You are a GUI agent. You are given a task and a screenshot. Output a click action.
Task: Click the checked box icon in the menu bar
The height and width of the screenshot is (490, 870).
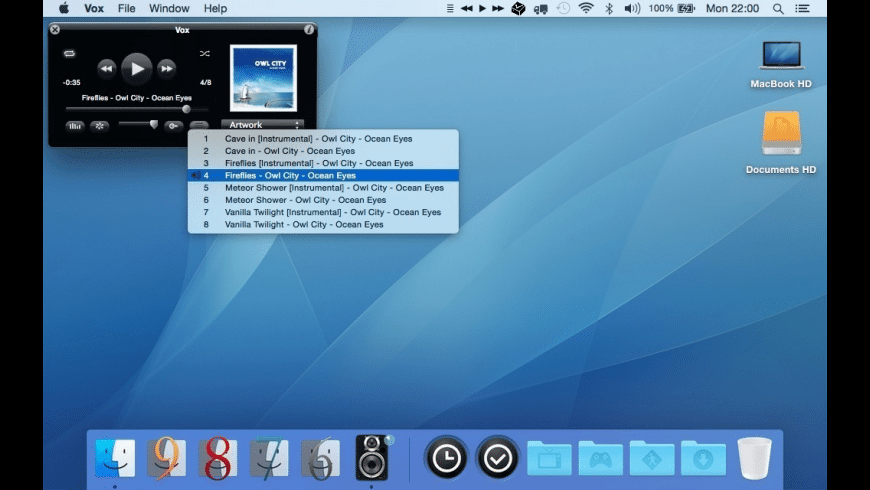click(x=518, y=8)
